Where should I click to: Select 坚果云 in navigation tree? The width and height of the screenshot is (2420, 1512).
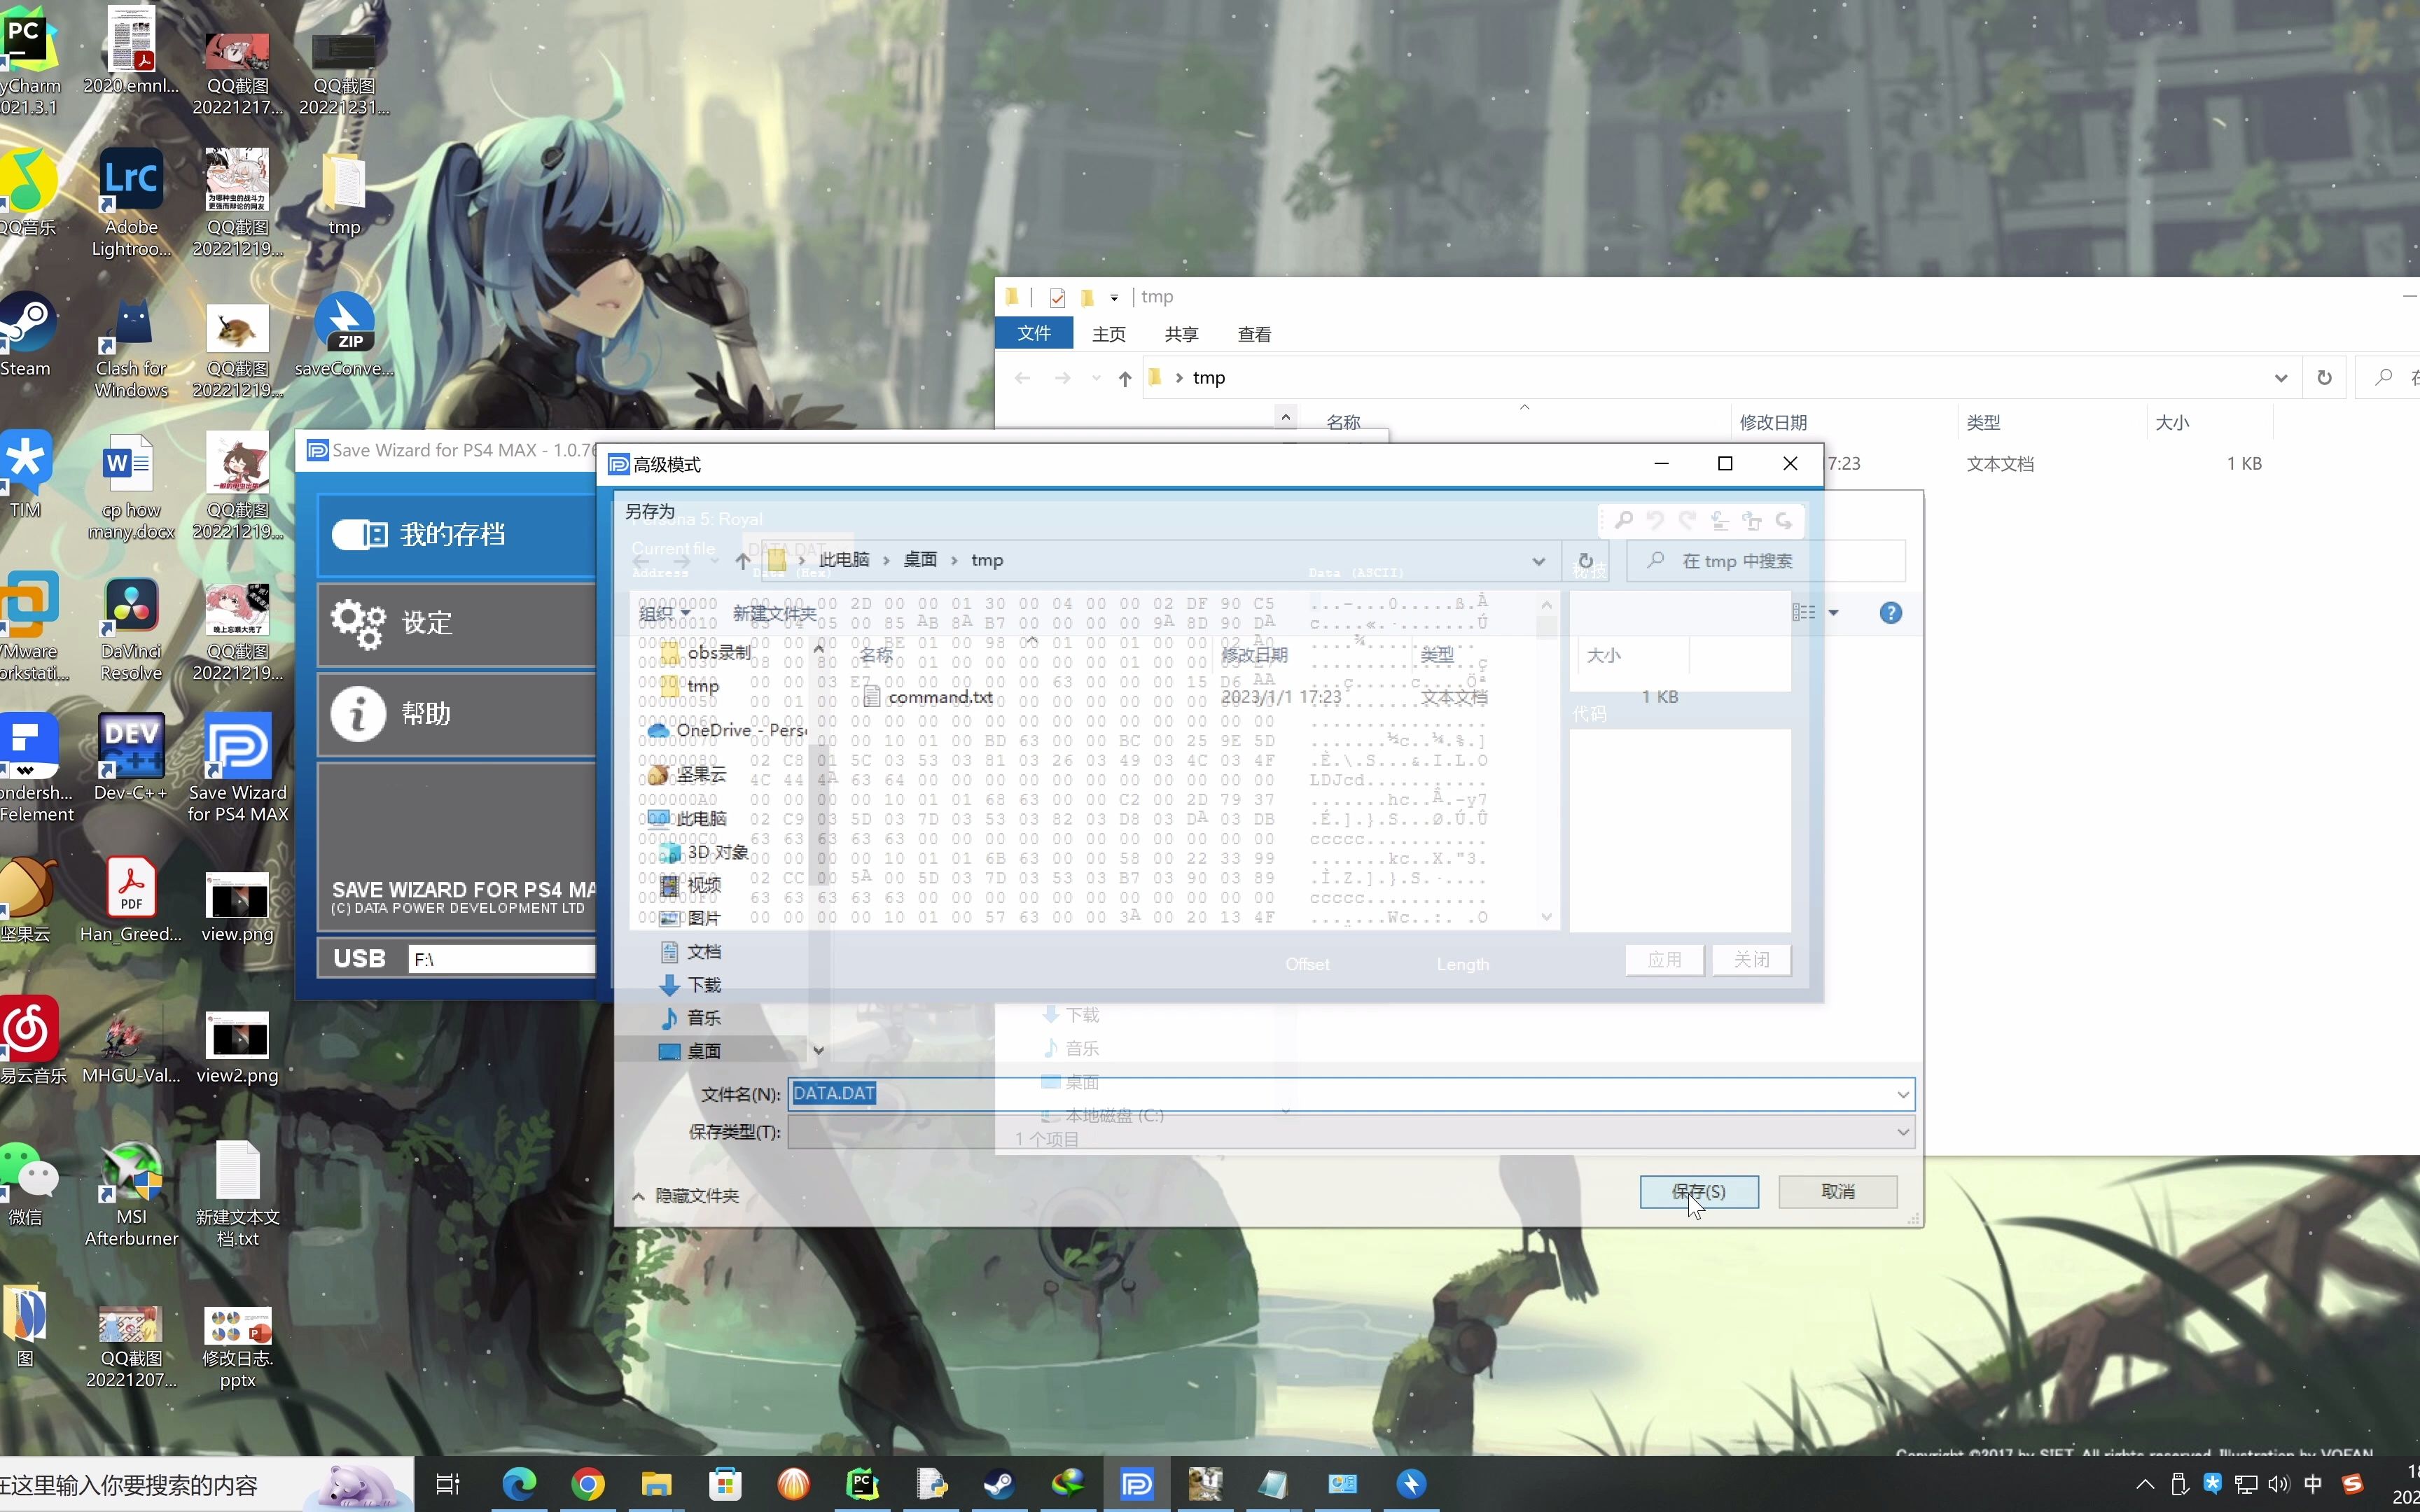coord(687,774)
